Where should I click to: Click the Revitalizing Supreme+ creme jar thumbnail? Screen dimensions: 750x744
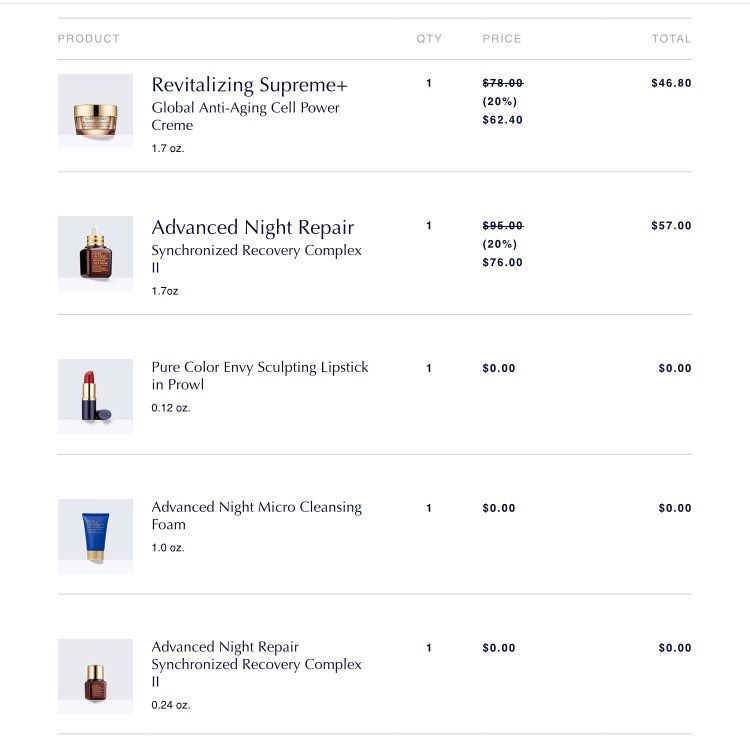coord(95,112)
